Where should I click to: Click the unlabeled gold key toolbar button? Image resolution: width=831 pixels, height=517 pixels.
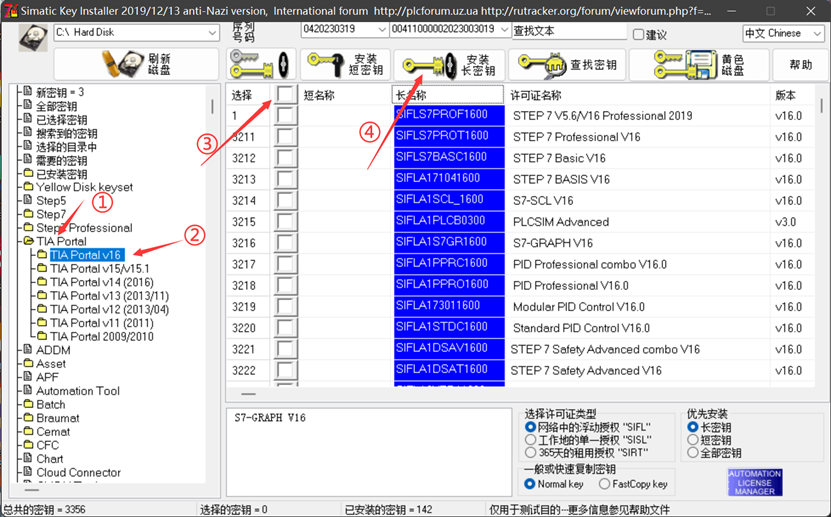click(x=259, y=65)
